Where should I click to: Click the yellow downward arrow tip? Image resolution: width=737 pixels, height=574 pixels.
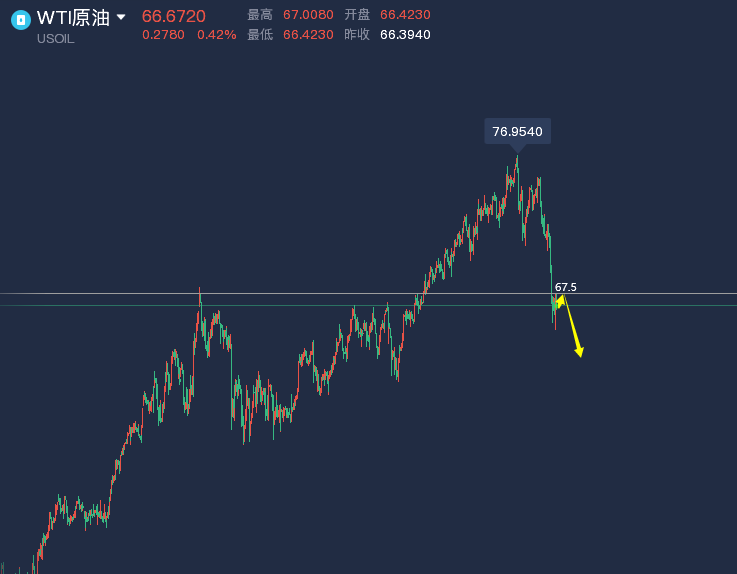[x=580, y=353]
